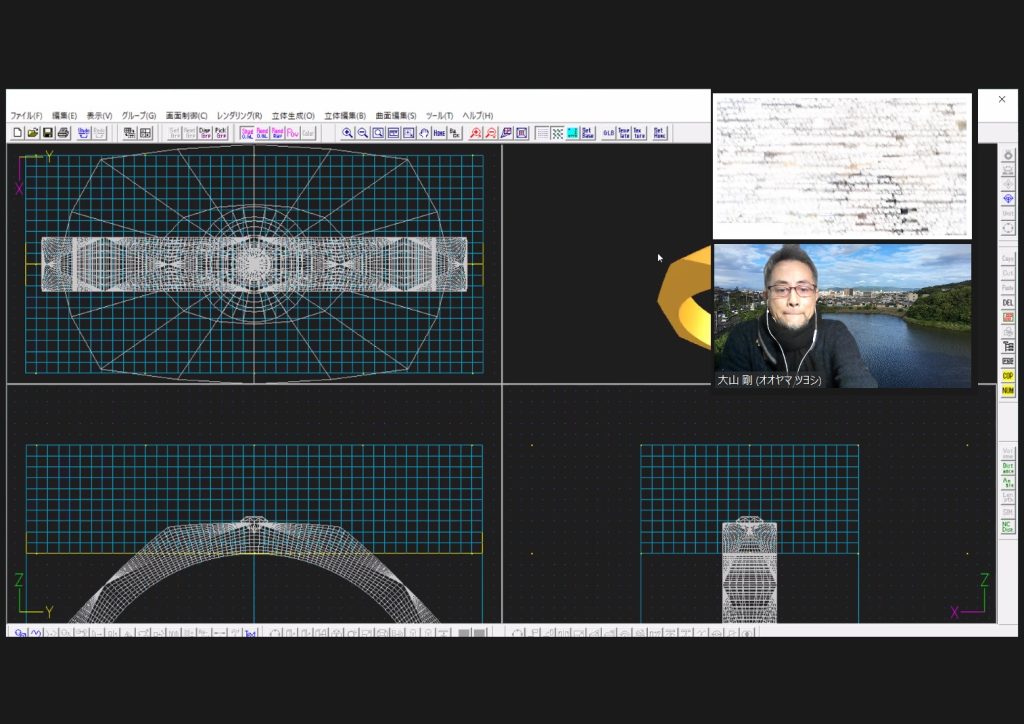Expand the 立体生成(O) menu
Viewport: 1024px width, 724px height.
click(293, 116)
